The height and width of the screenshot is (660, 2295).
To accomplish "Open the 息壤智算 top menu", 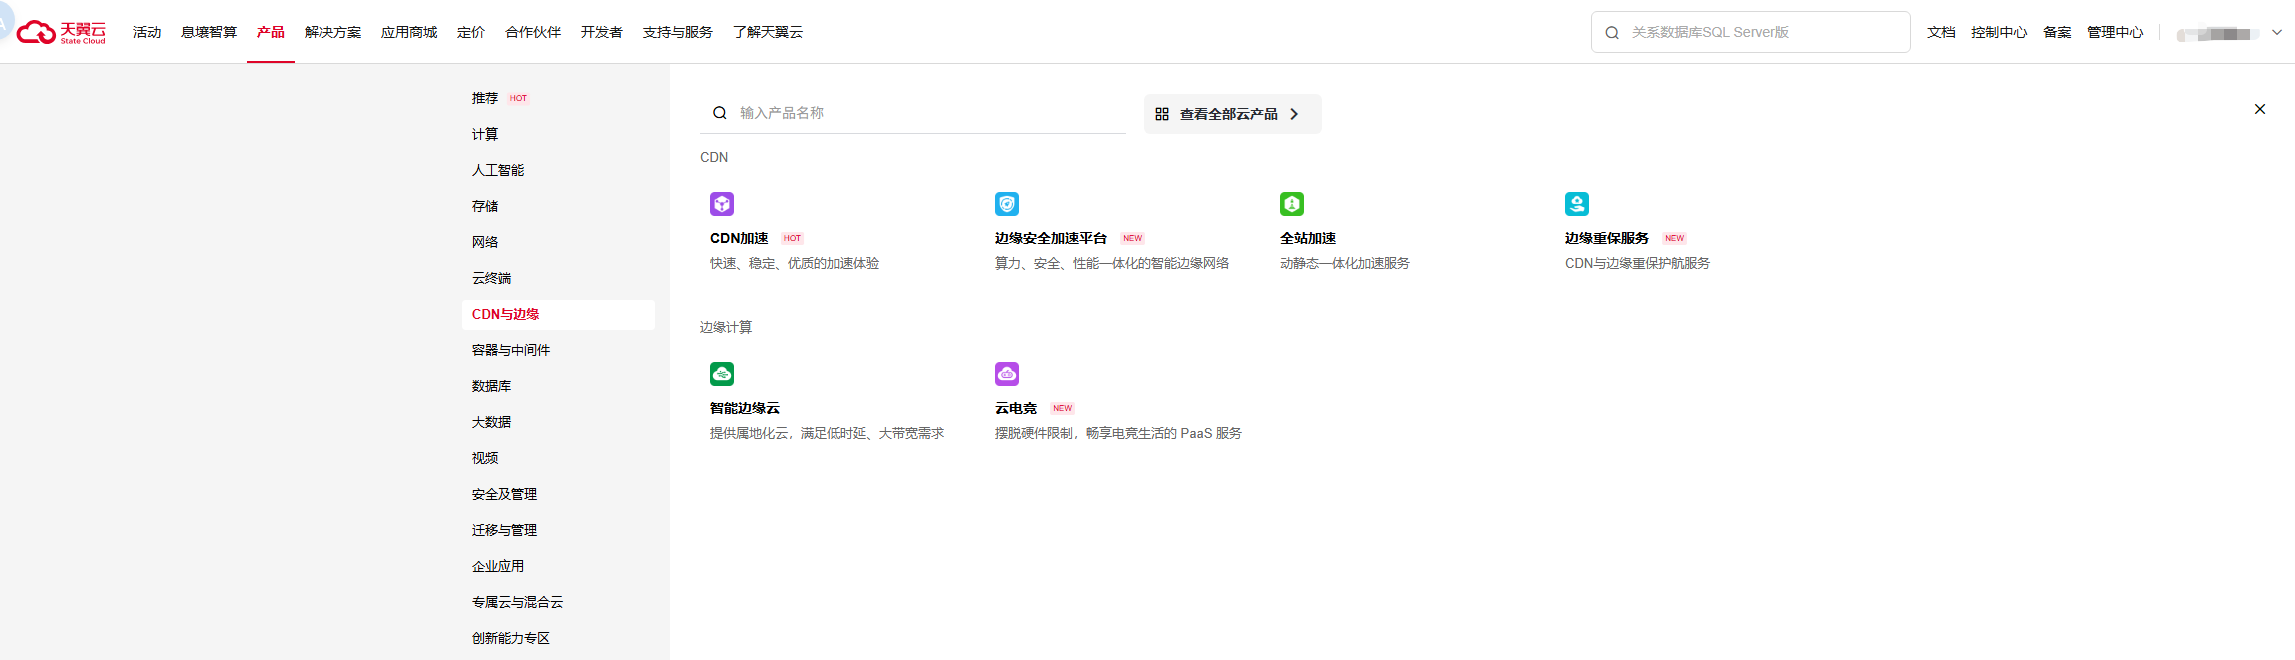I will coord(209,32).
